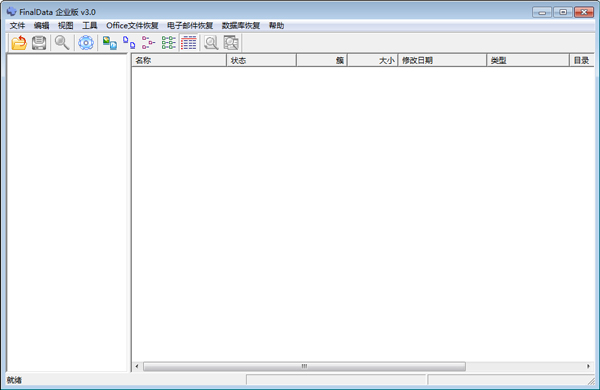Open the 电子邮件恢复 menu
Image resolution: width=600 pixels, height=390 pixels.
(190, 26)
